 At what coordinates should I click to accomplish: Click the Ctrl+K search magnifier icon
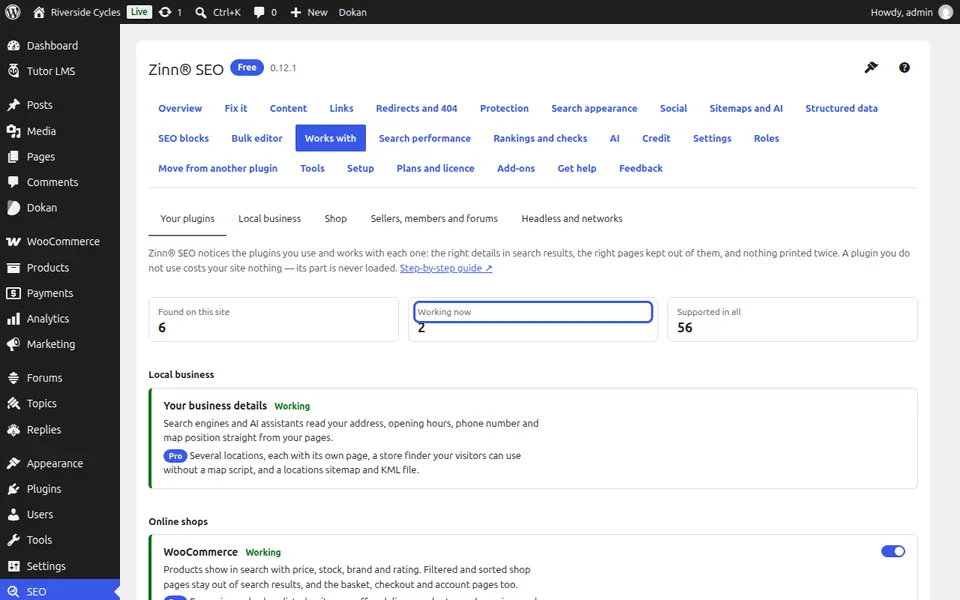click(201, 12)
